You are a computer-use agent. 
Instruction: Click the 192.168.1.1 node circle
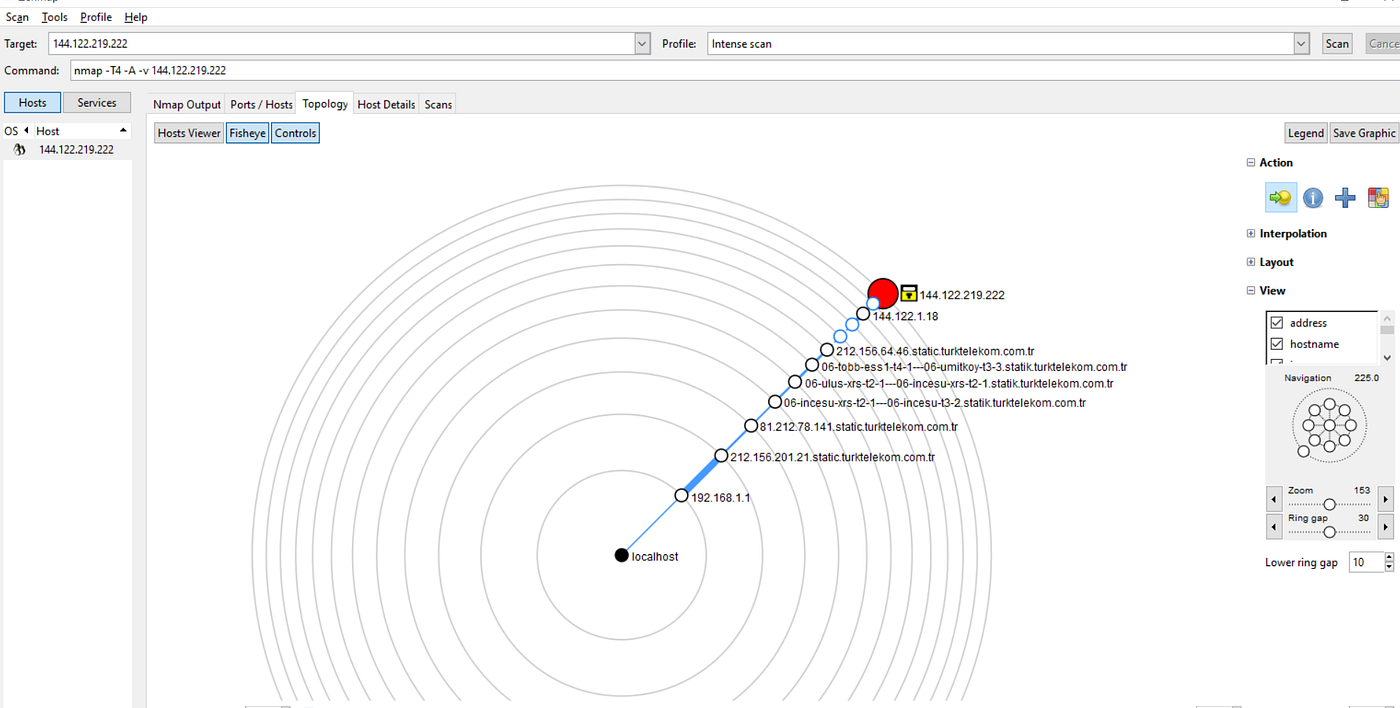[681, 495]
